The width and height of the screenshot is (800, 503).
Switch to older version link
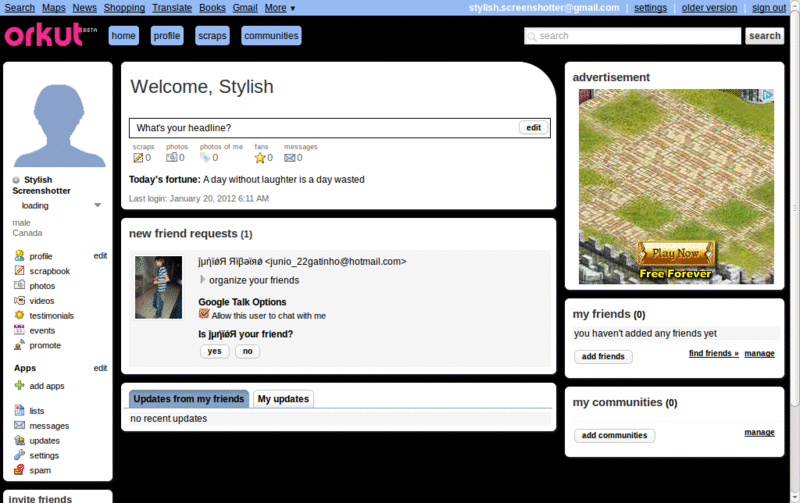coord(709,8)
